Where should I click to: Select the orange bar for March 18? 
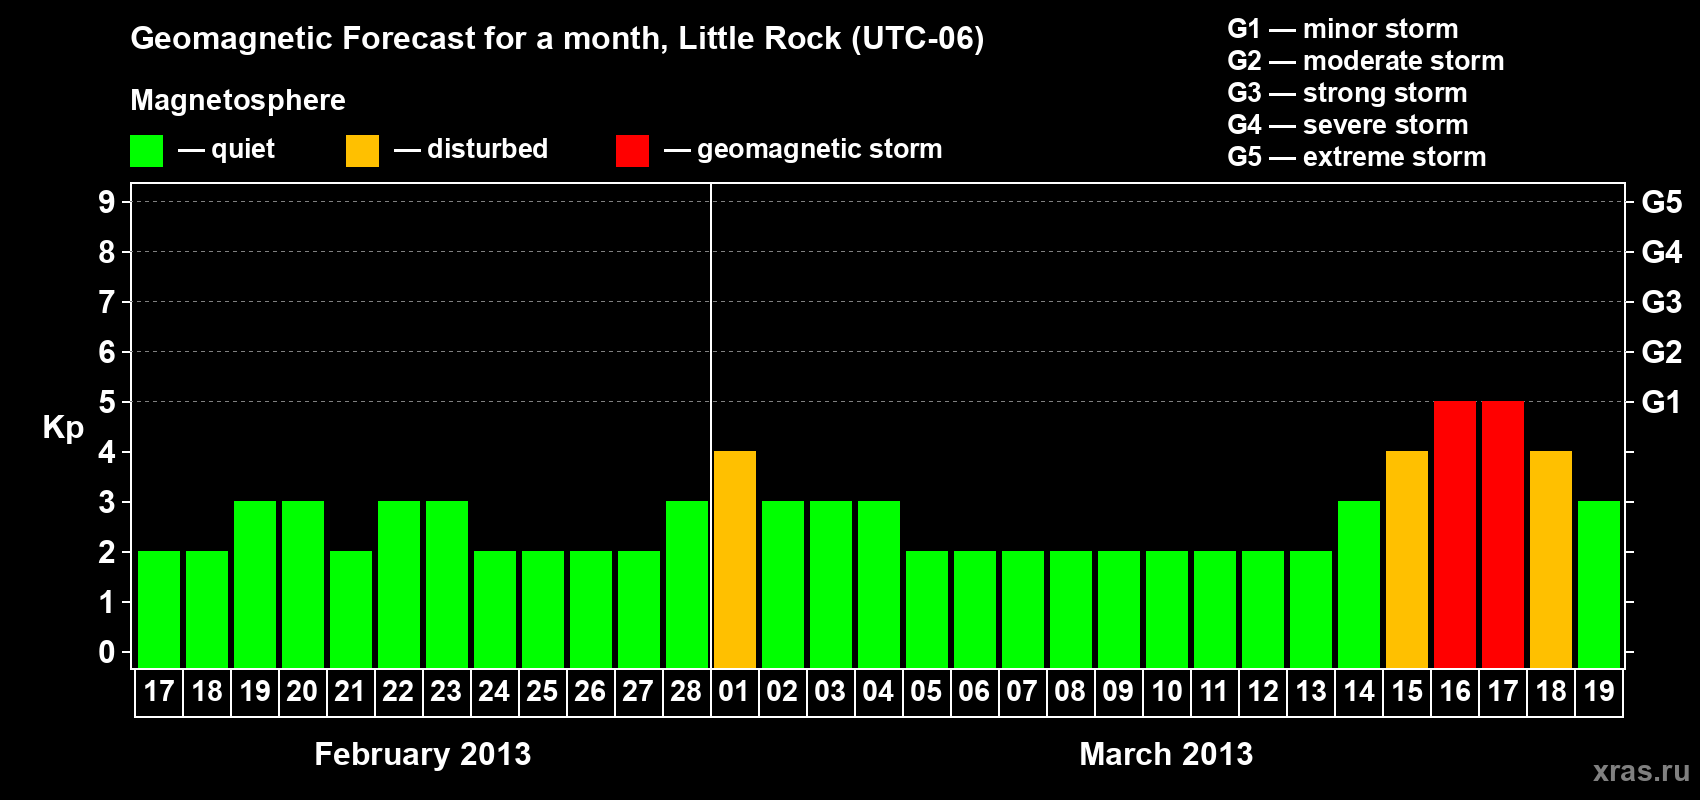point(1551,559)
